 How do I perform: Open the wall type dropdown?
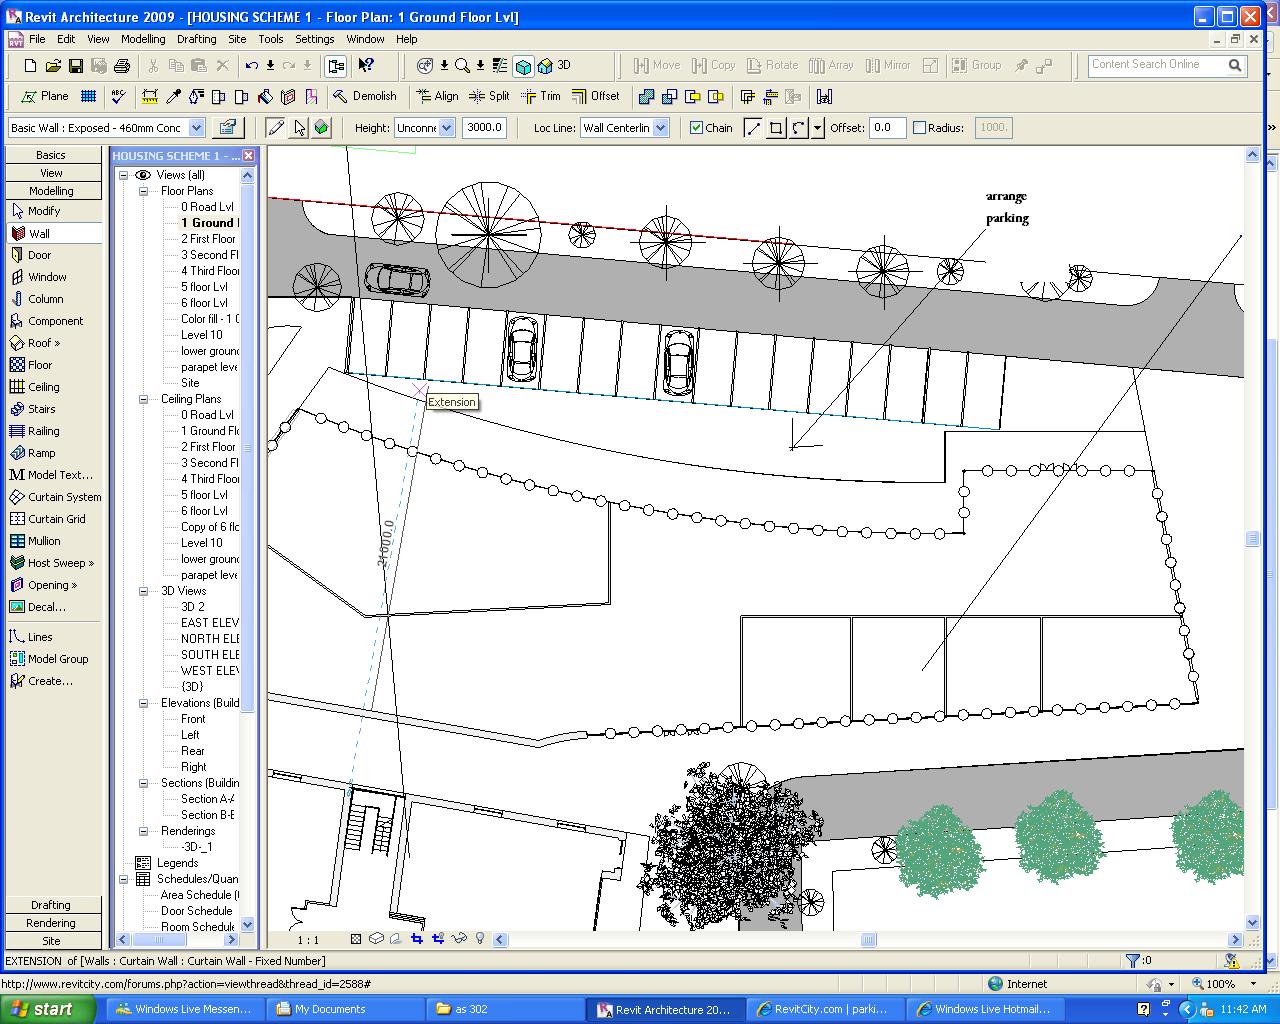tap(196, 128)
